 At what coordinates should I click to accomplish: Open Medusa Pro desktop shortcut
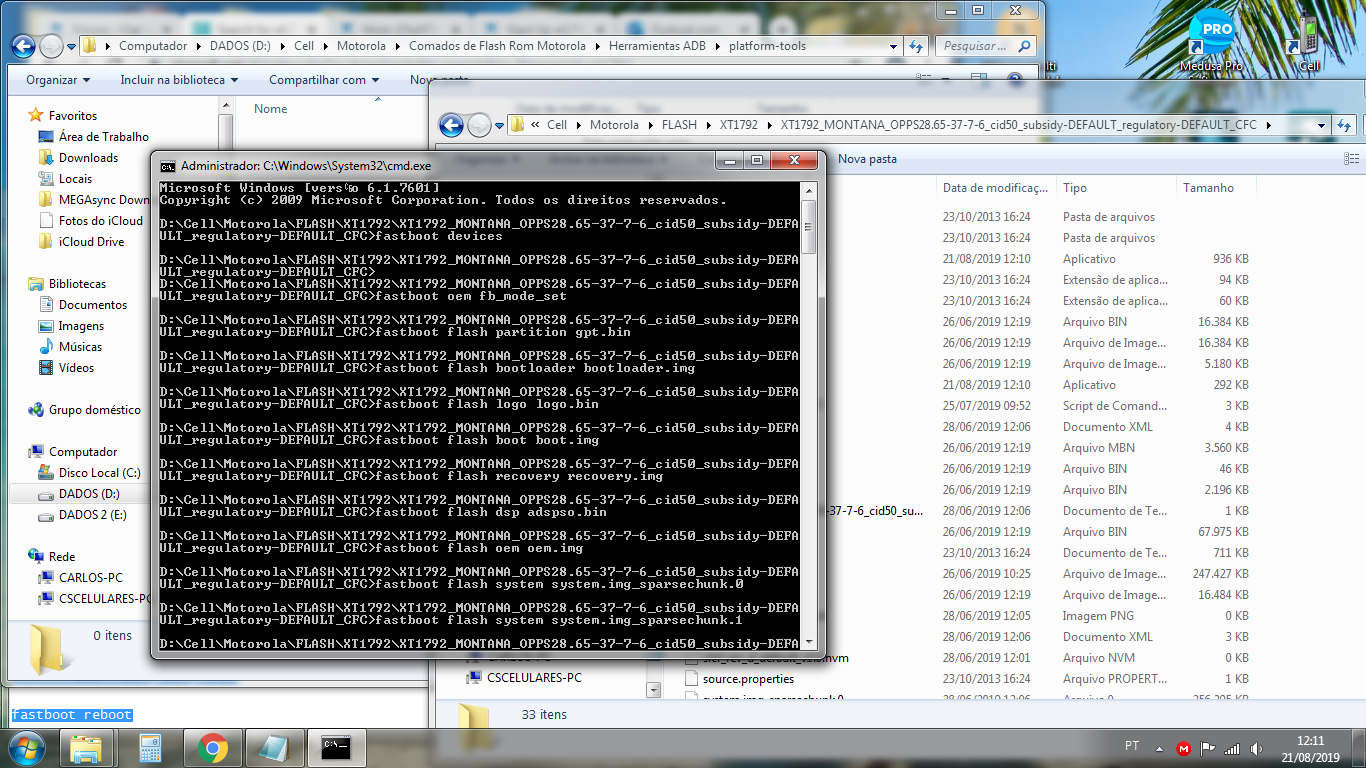pos(1211,42)
